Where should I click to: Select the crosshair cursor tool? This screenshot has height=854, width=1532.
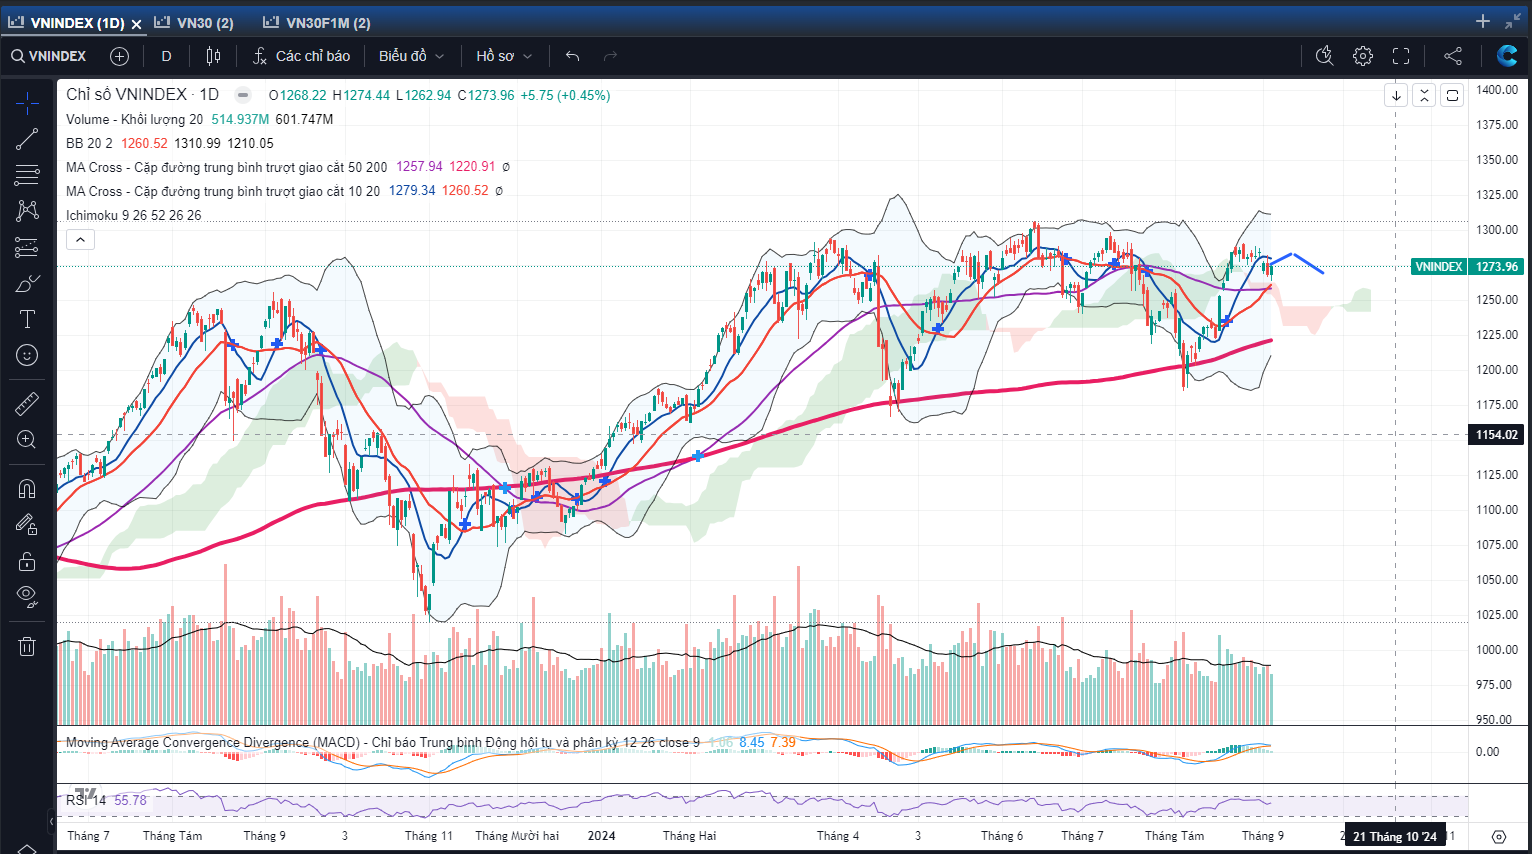[27, 103]
